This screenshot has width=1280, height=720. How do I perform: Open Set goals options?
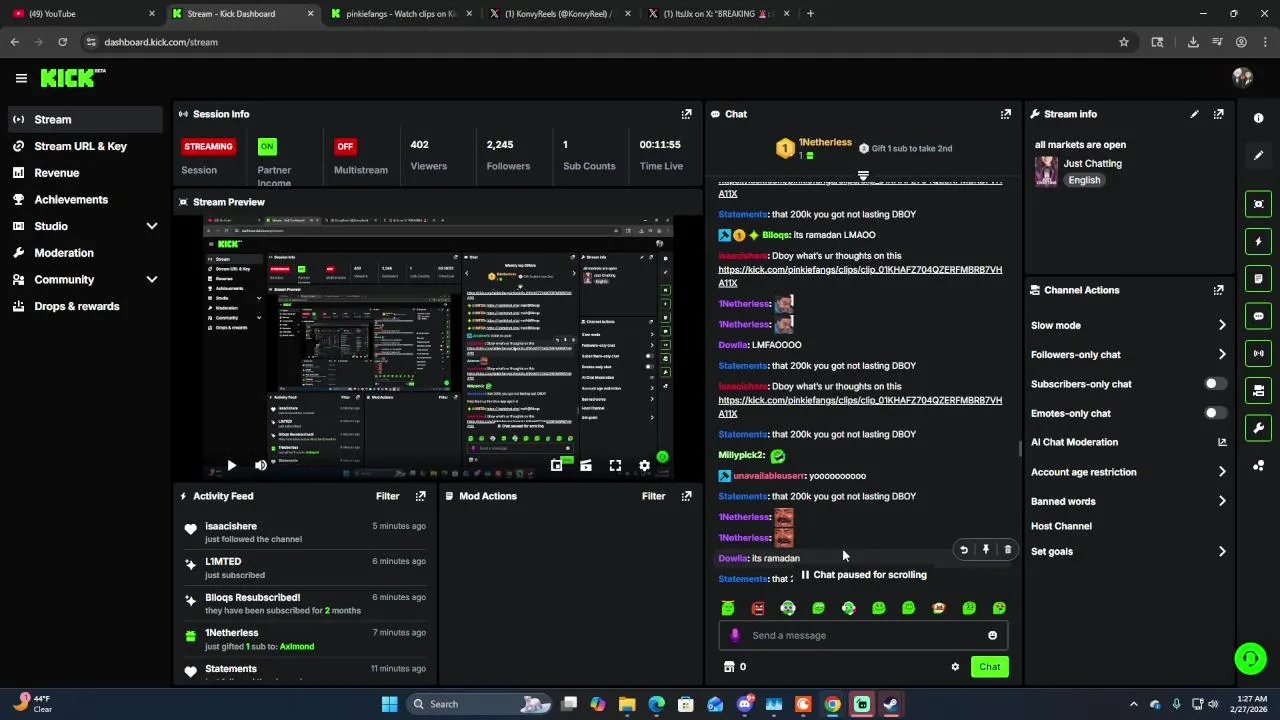(1128, 551)
